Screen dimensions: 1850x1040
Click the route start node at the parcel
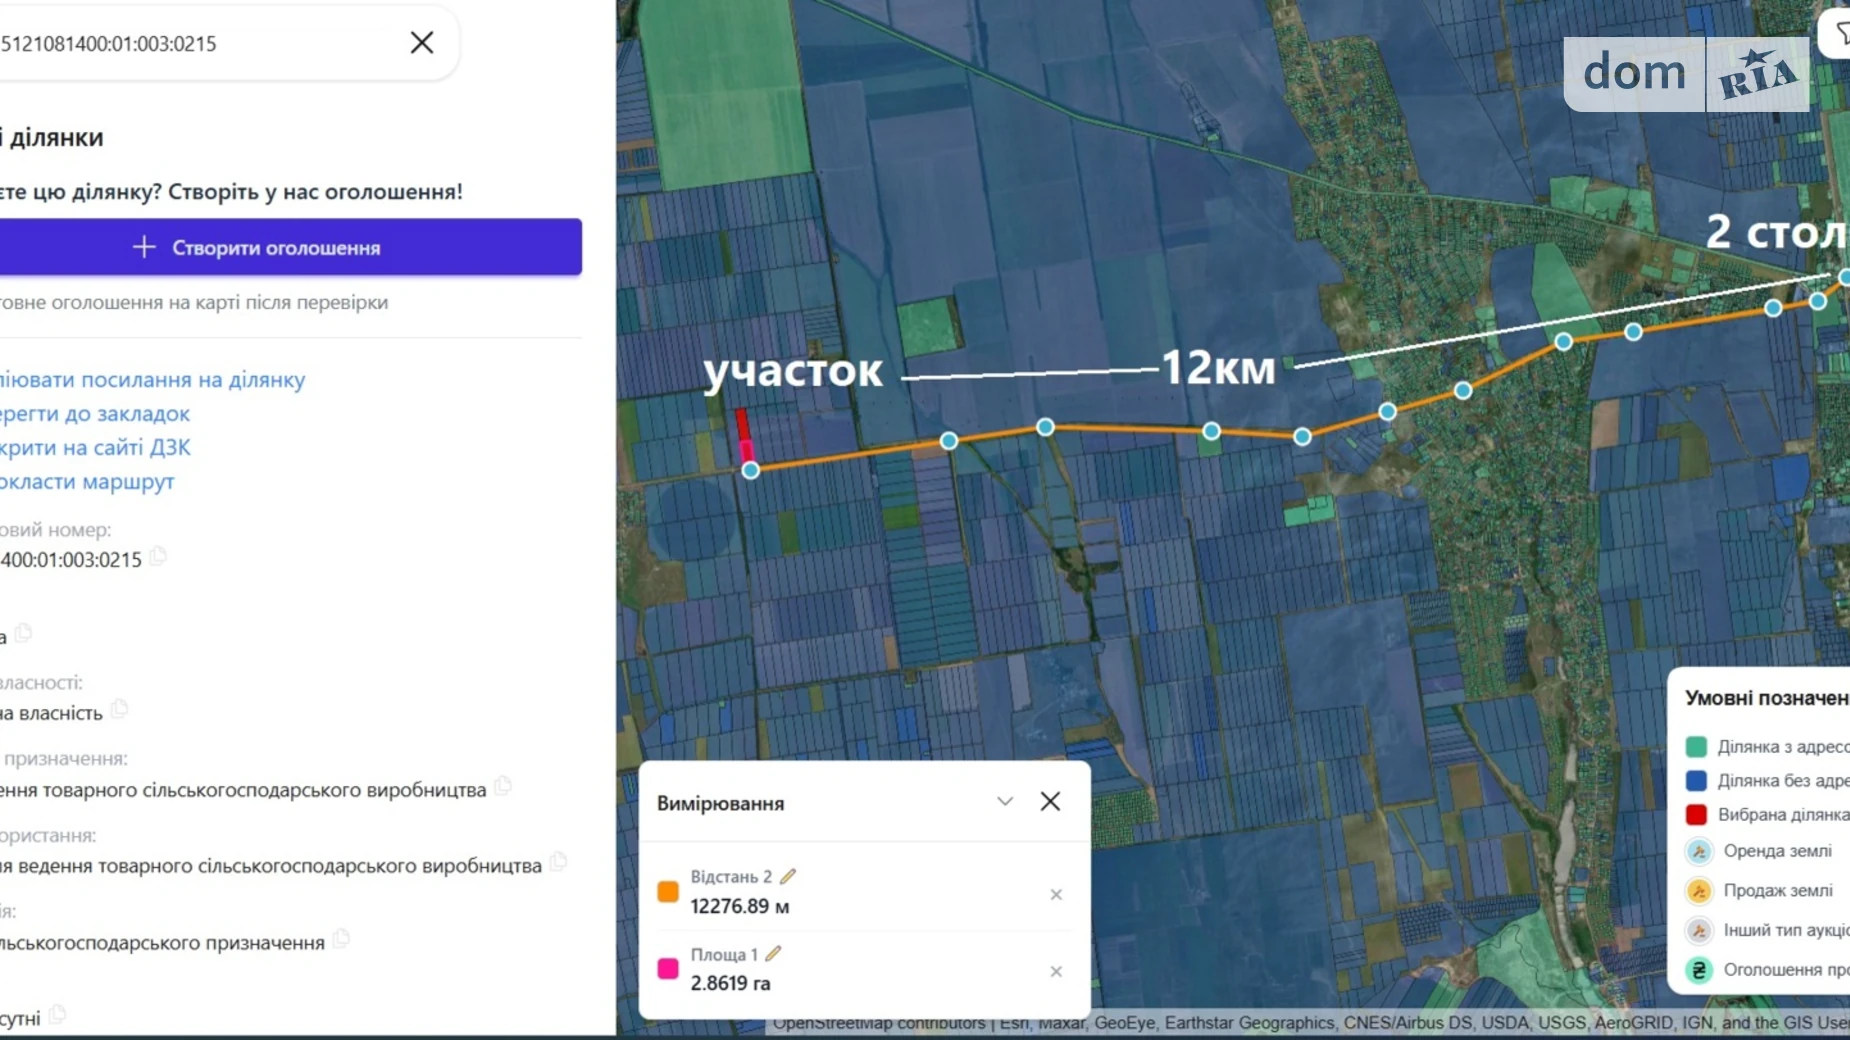(751, 471)
